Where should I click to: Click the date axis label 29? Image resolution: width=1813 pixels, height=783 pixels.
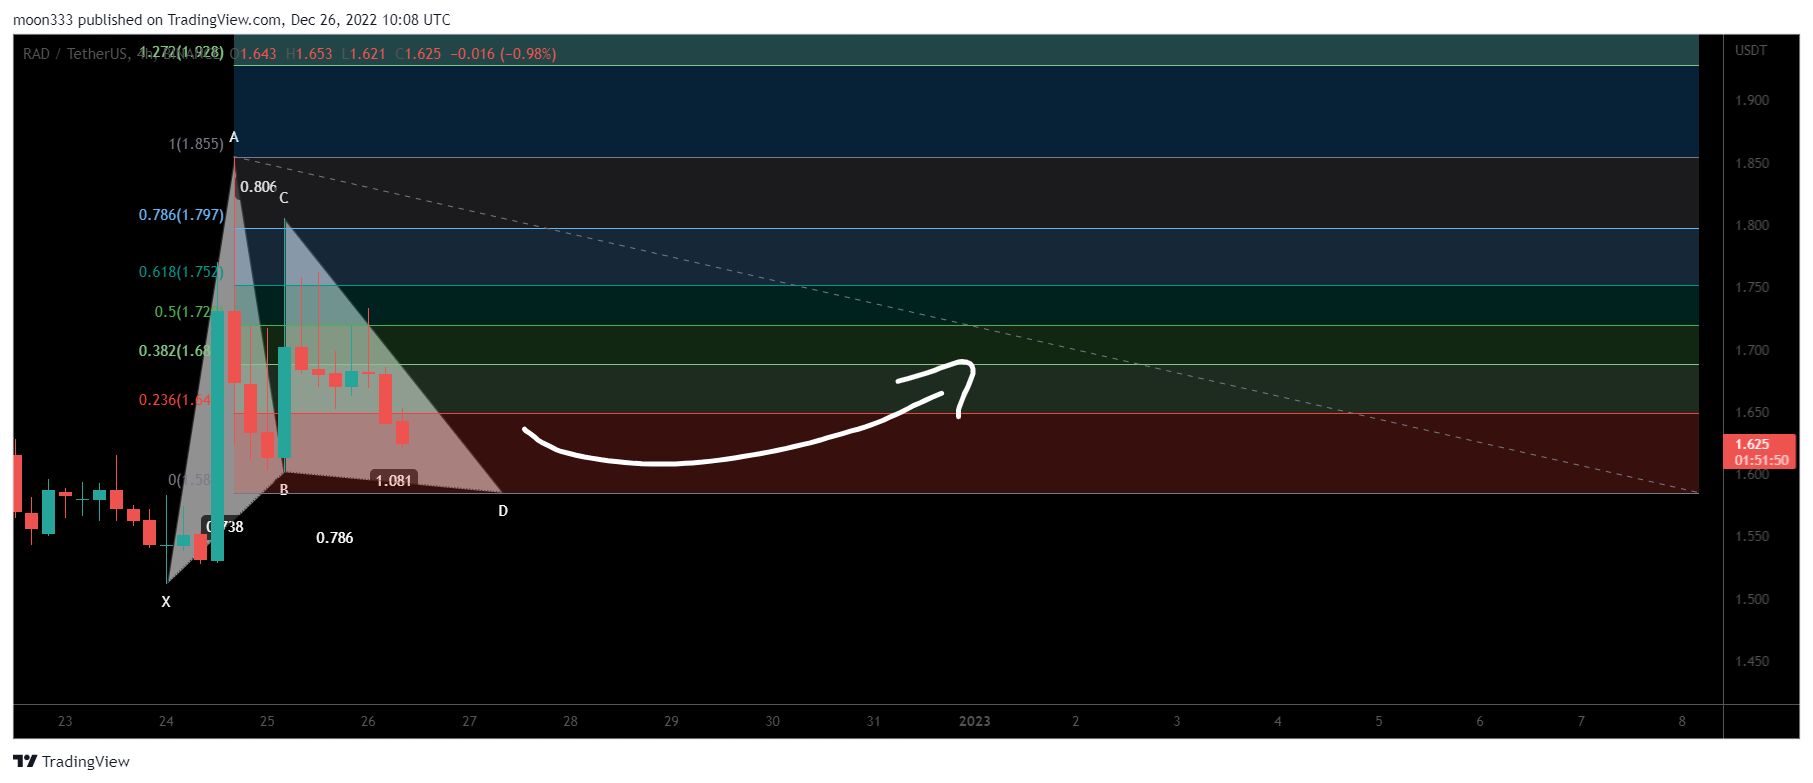(671, 721)
